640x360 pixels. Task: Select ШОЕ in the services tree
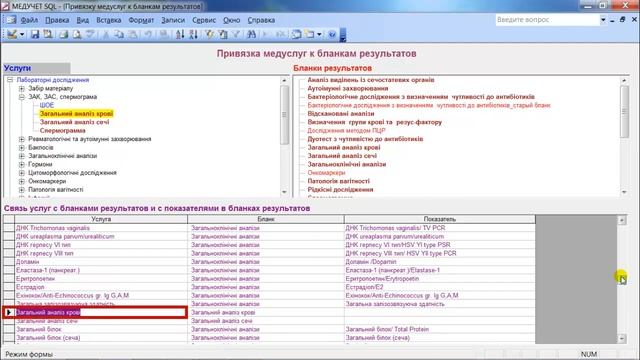[47, 105]
